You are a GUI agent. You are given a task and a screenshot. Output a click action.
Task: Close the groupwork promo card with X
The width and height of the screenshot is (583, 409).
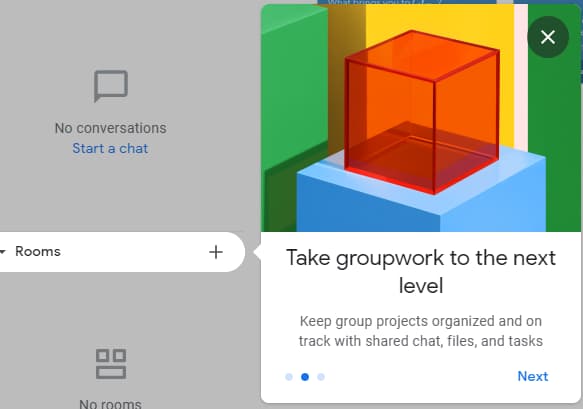point(548,37)
